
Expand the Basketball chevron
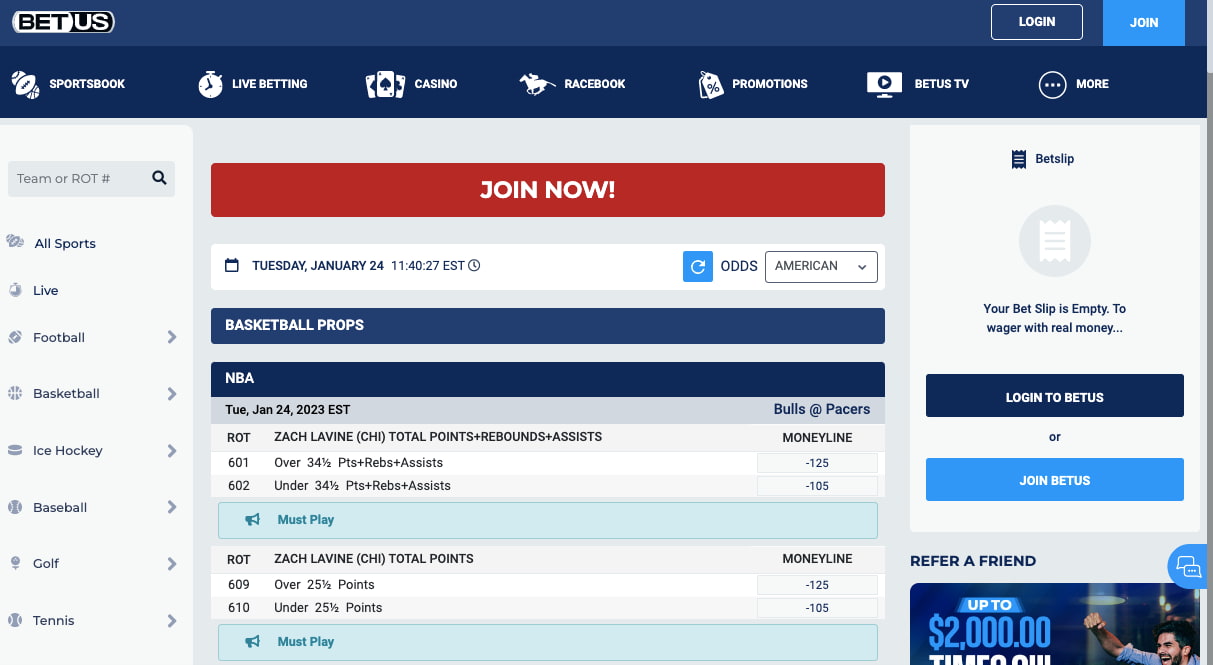[171, 393]
